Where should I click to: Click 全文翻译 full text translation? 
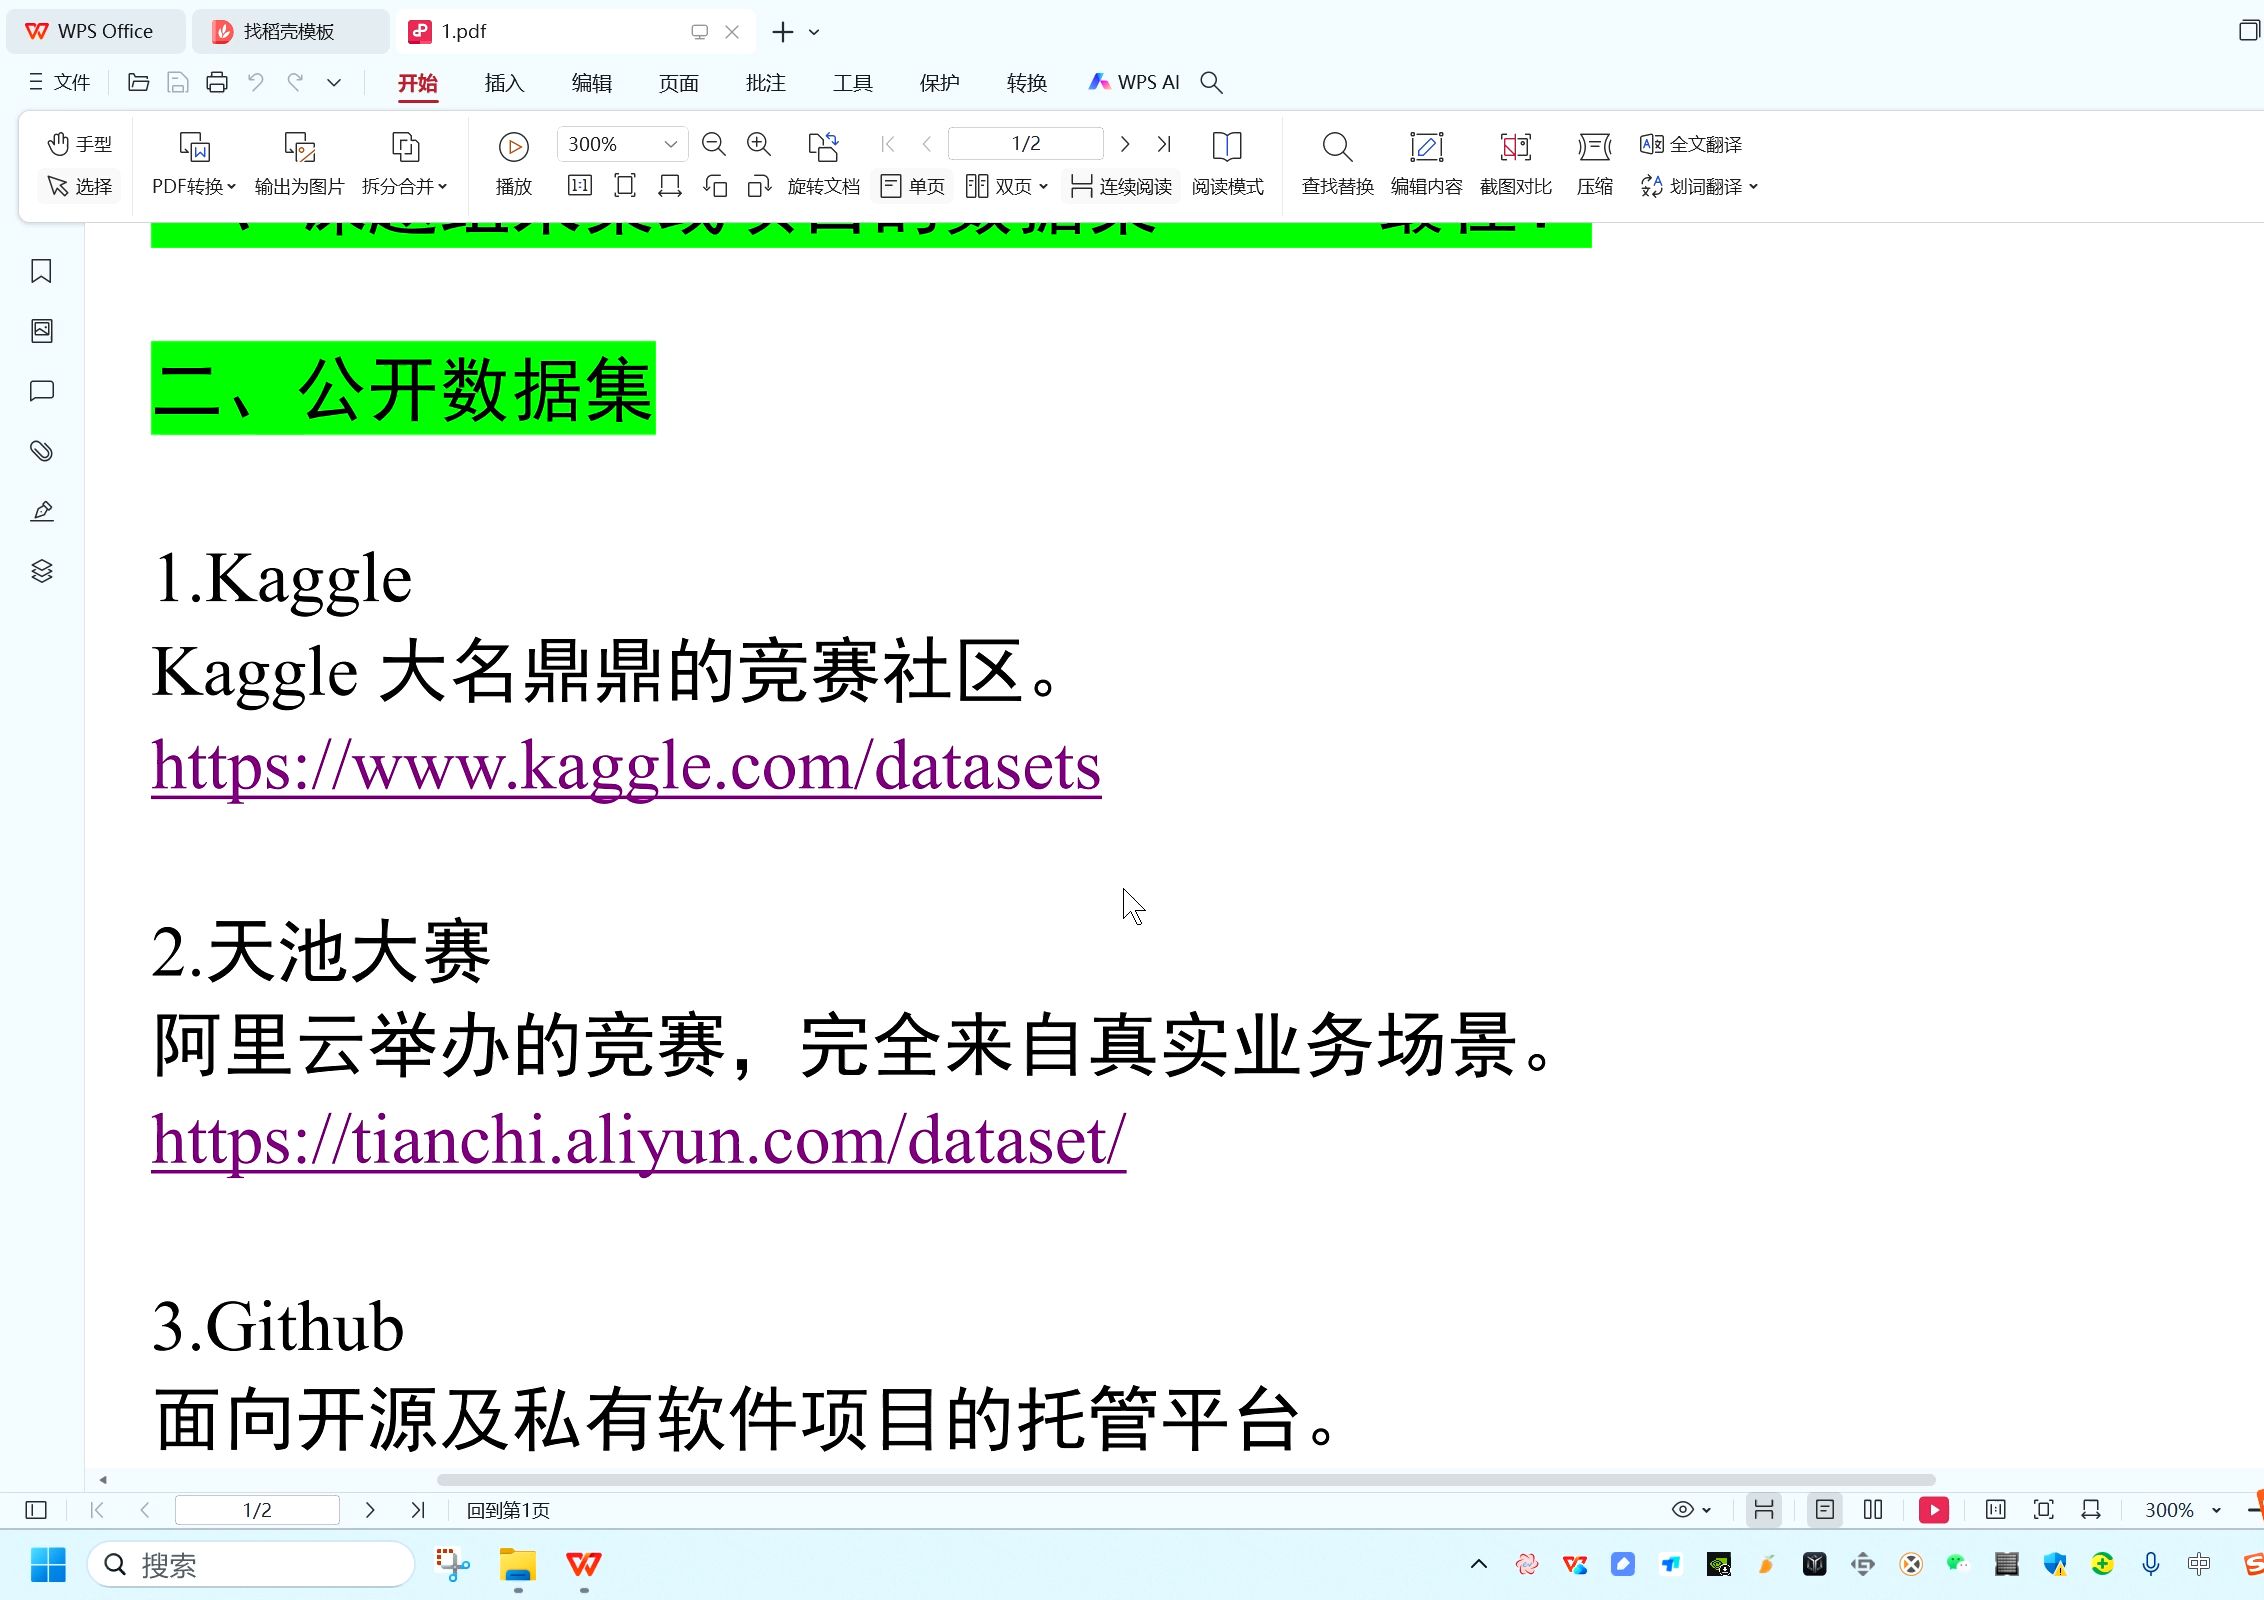coord(1691,144)
